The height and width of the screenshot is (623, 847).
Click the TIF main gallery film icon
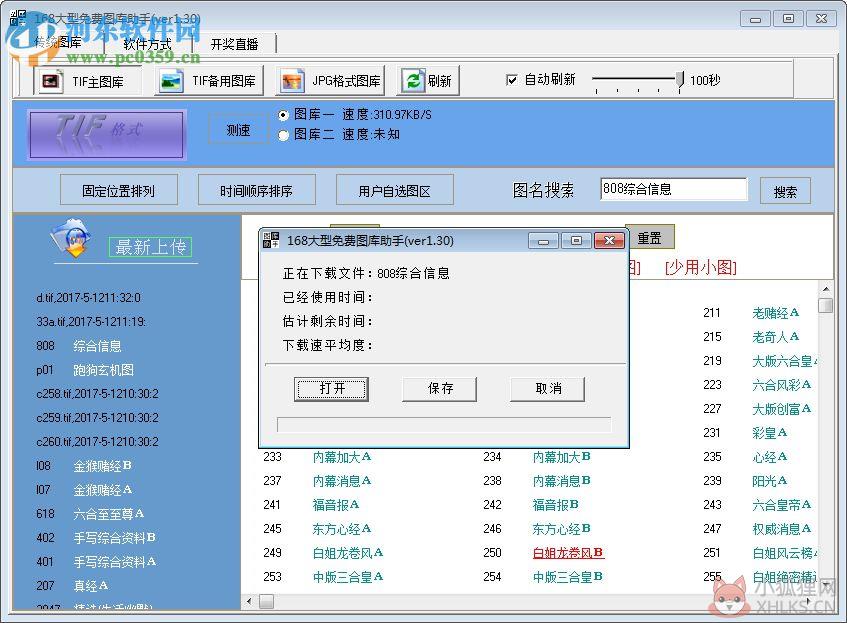(51, 81)
